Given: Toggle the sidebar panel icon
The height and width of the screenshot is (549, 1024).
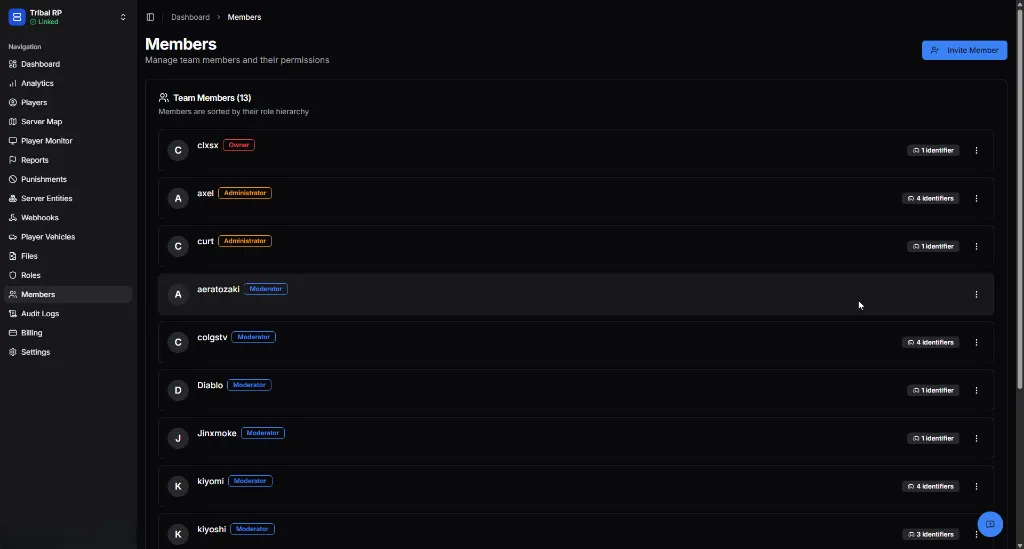Looking at the screenshot, I should 150,17.
